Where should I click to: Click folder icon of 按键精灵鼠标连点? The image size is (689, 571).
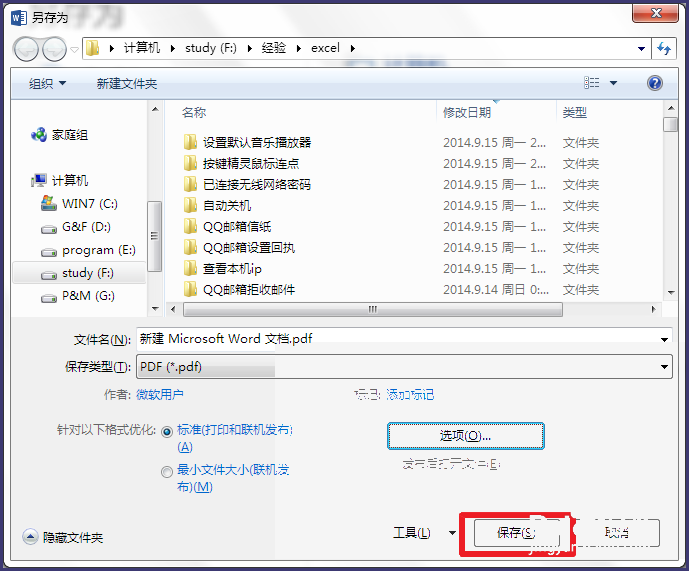pos(190,164)
